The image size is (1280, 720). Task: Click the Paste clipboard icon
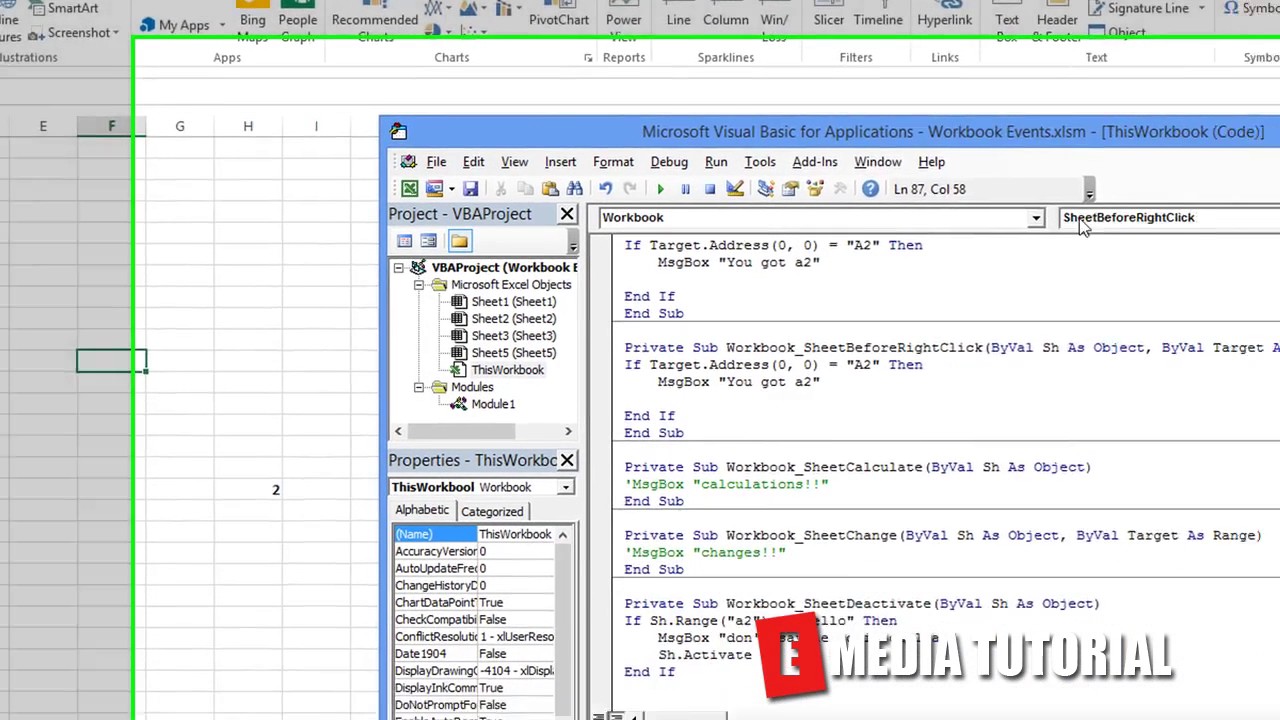pos(550,189)
